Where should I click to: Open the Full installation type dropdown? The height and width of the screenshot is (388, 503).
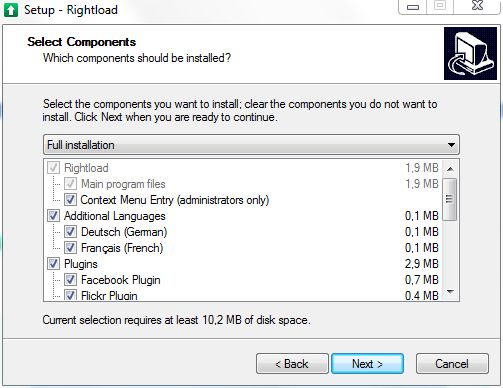(251, 145)
